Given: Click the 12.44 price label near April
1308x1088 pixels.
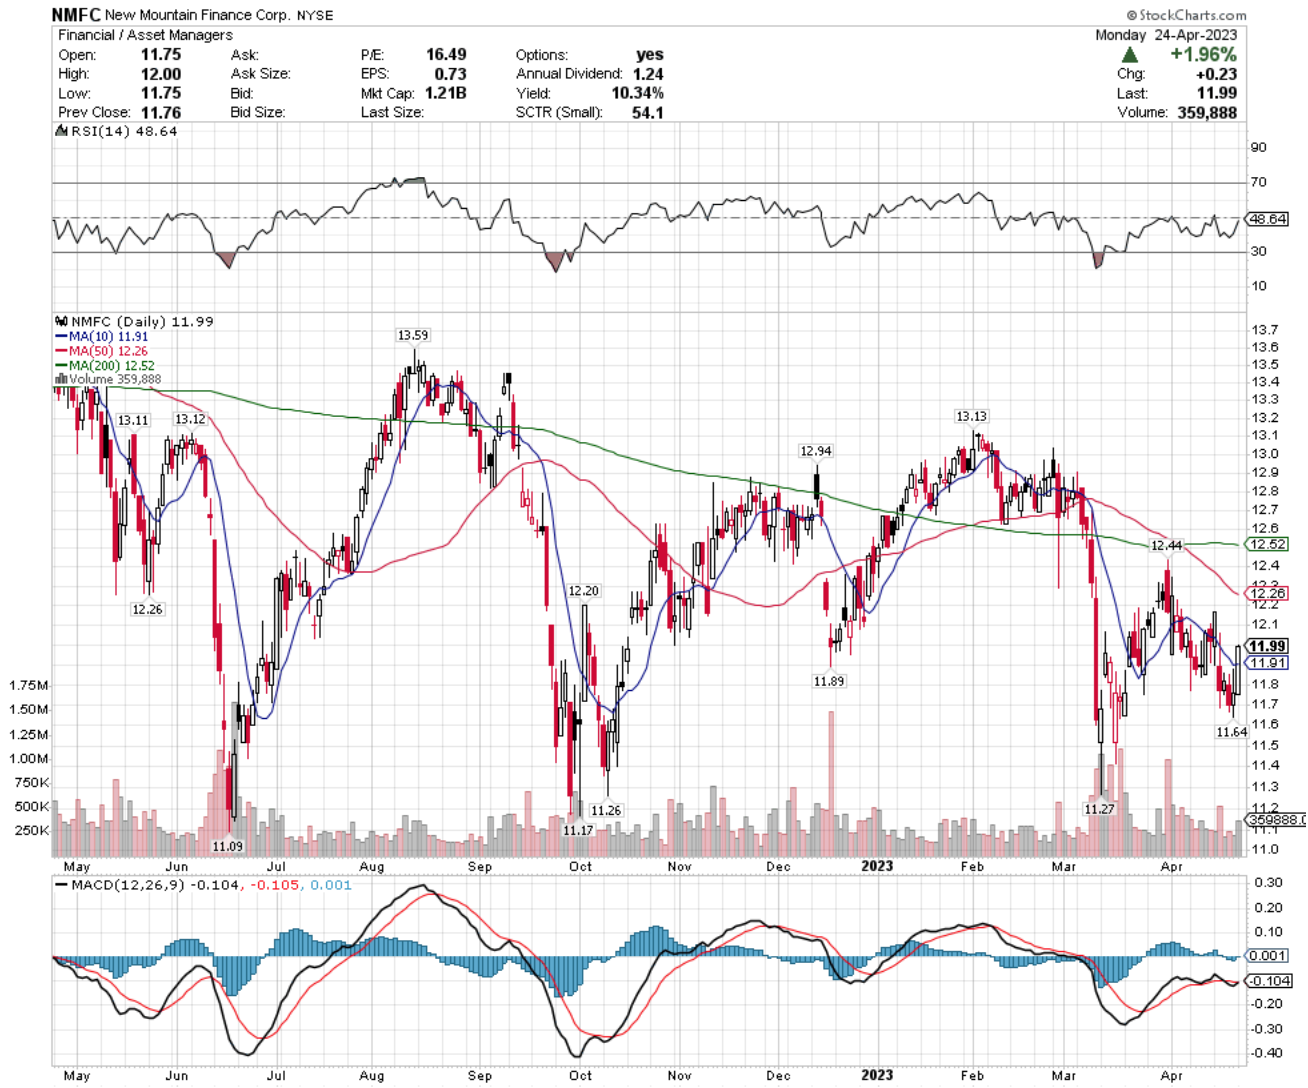Looking at the screenshot, I should click(1166, 546).
